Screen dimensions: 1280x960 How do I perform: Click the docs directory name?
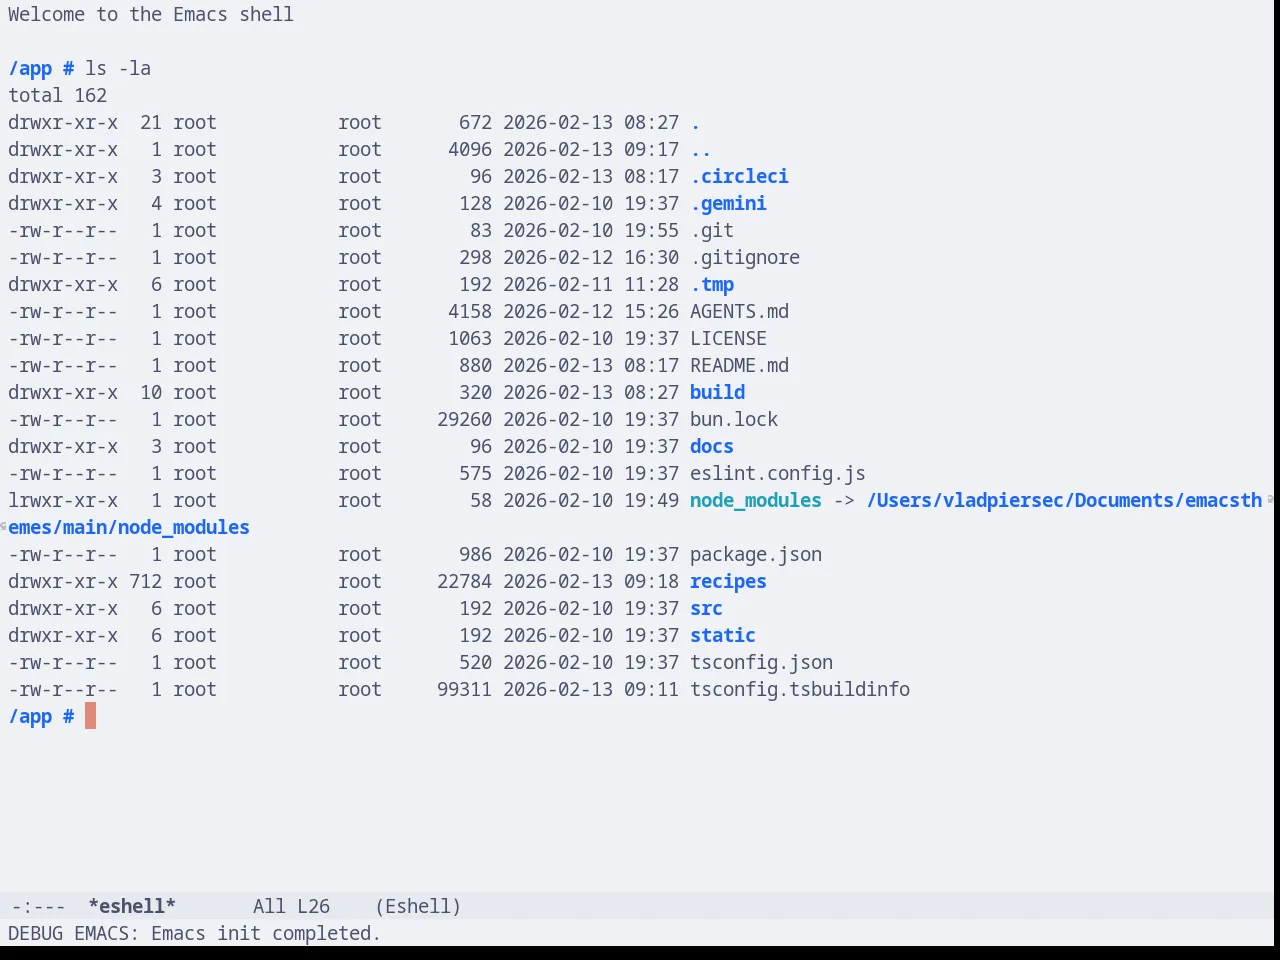712,446
